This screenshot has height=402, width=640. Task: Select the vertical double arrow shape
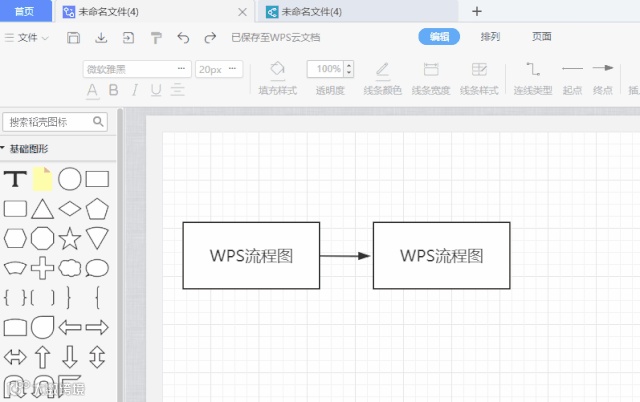[97, 357]
